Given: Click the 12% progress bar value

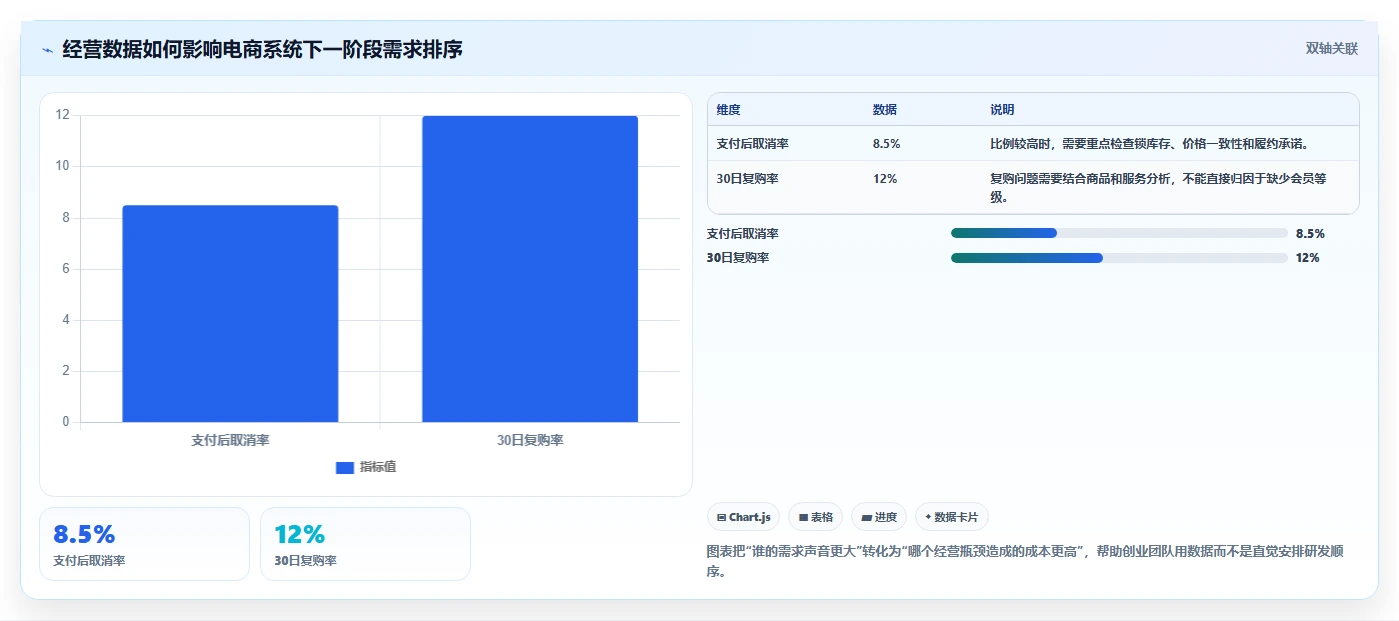Looking at the screenshot, I should pos(1308,258).
